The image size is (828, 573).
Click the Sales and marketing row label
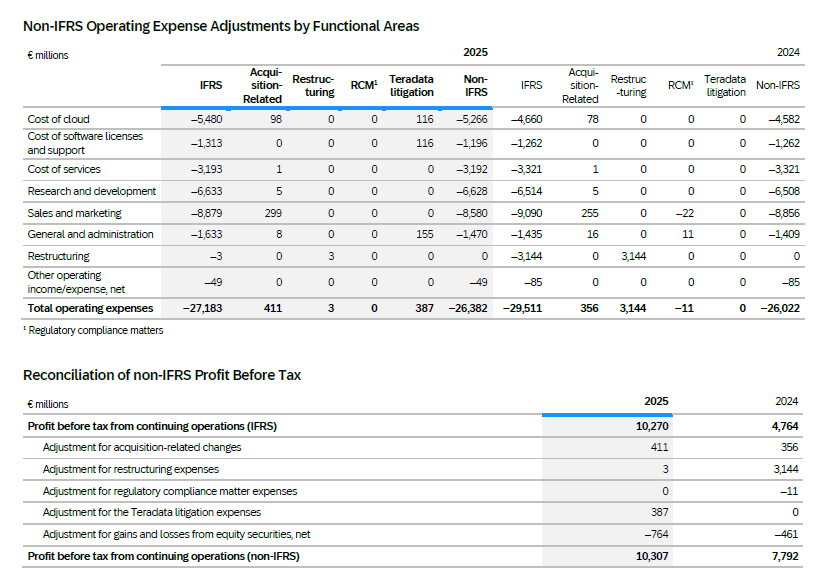[74, 213]
